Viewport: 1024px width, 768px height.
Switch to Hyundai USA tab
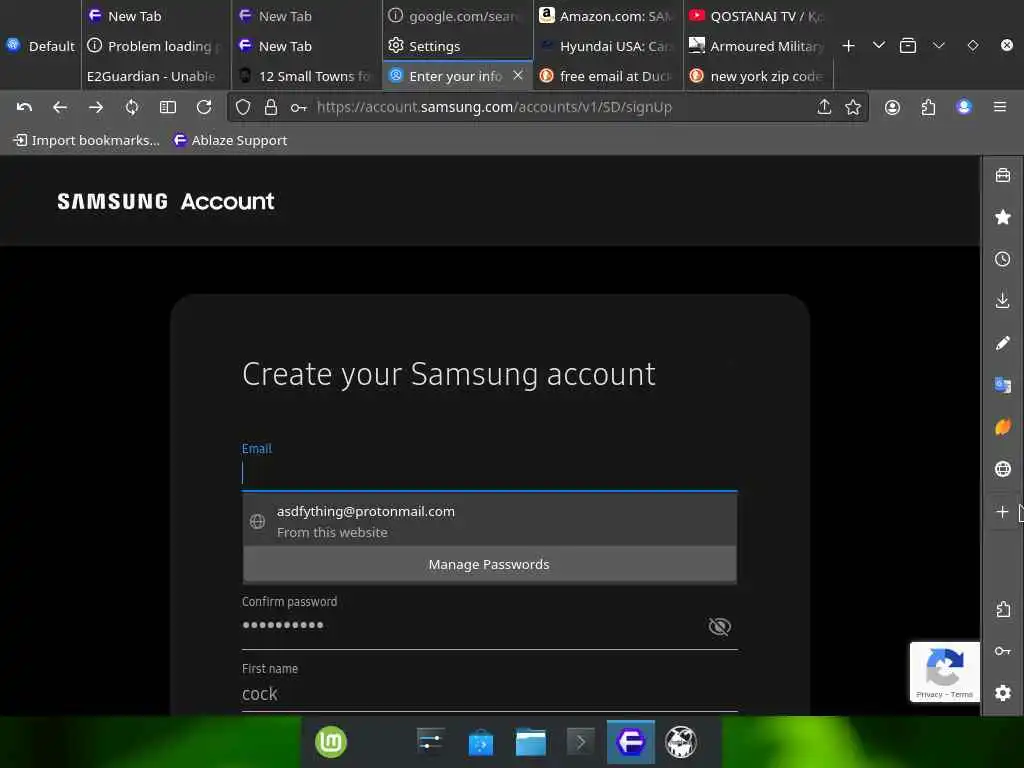(608, 46)
